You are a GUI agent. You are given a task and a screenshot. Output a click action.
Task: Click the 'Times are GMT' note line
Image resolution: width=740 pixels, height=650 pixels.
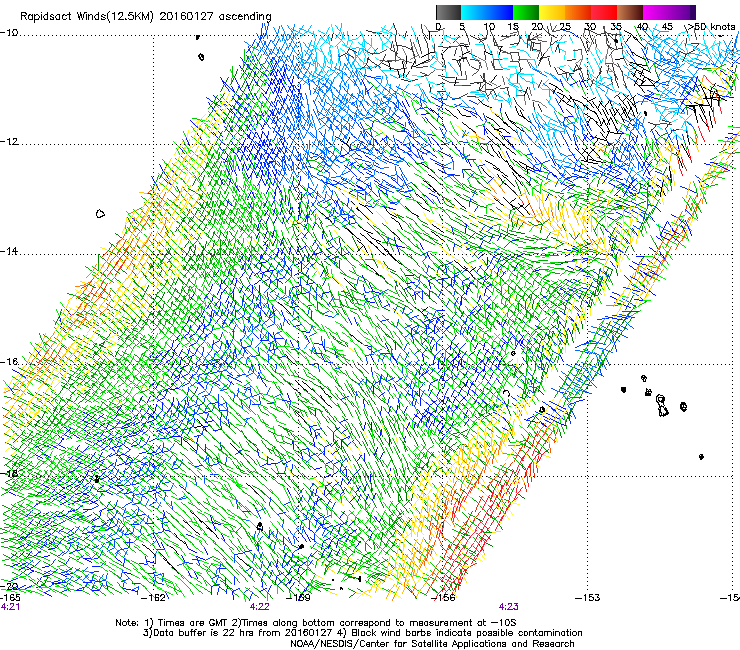[x=316, y=623]
